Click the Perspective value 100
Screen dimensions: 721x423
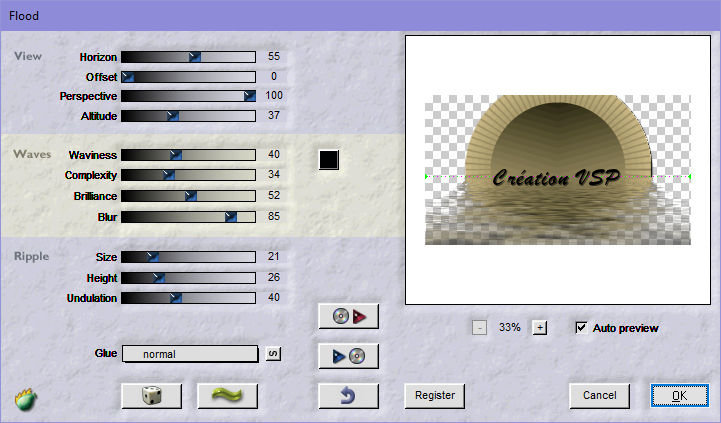coord(274,95)
